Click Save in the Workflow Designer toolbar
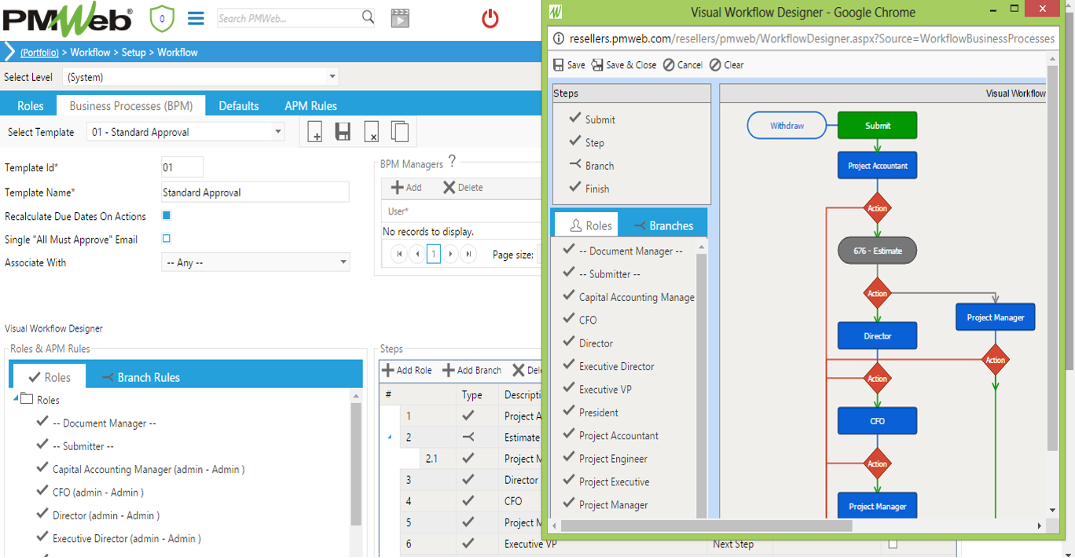The image size is (1075, 558). point(569,64)
